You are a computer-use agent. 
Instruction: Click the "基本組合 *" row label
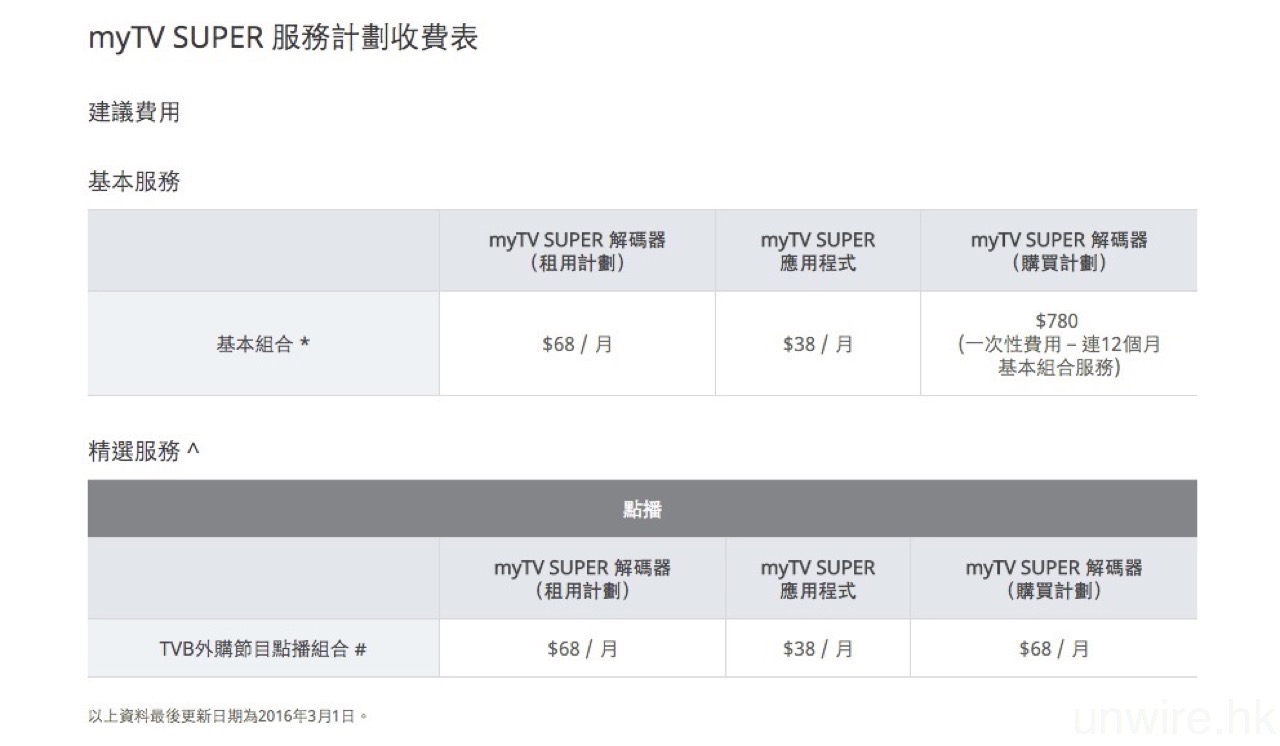click(263, 344)
